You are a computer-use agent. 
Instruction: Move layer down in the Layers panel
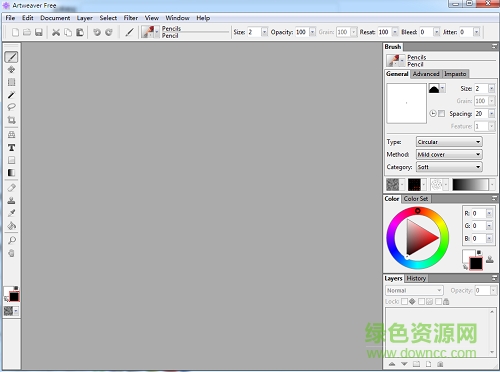pos(404,364)
